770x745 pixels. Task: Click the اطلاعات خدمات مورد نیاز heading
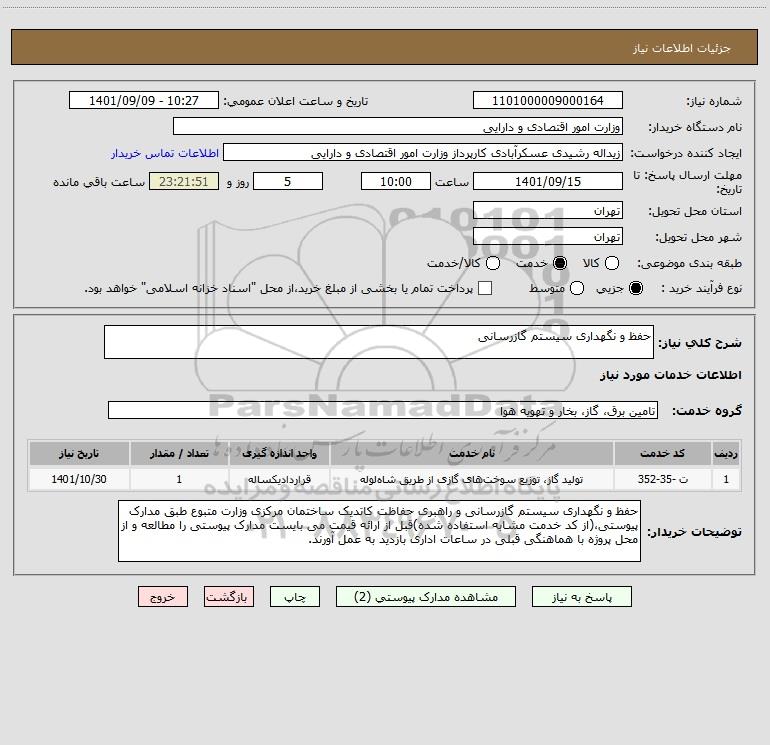coord(671,375)
